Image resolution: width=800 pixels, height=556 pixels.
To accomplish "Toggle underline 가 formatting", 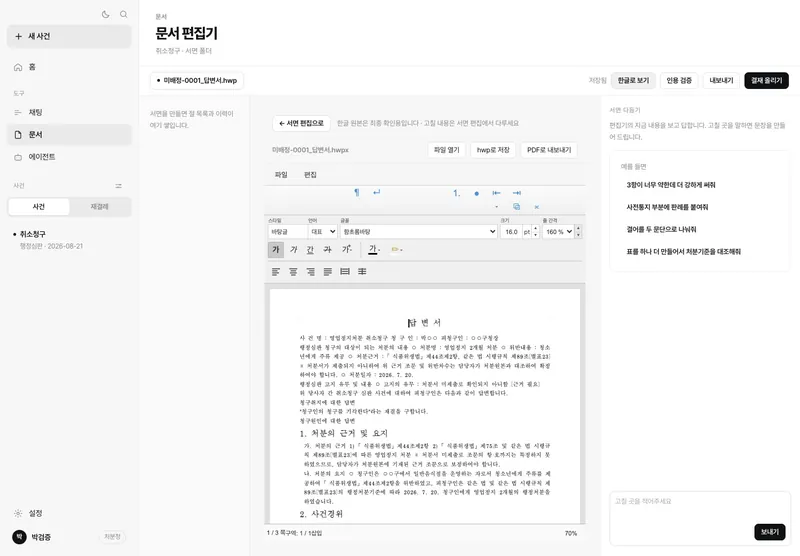I will coord(310,249).
